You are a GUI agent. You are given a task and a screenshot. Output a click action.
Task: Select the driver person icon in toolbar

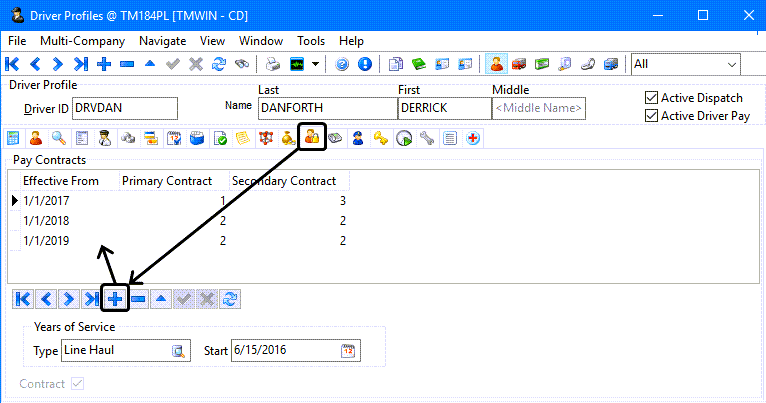tap(496, 64)
